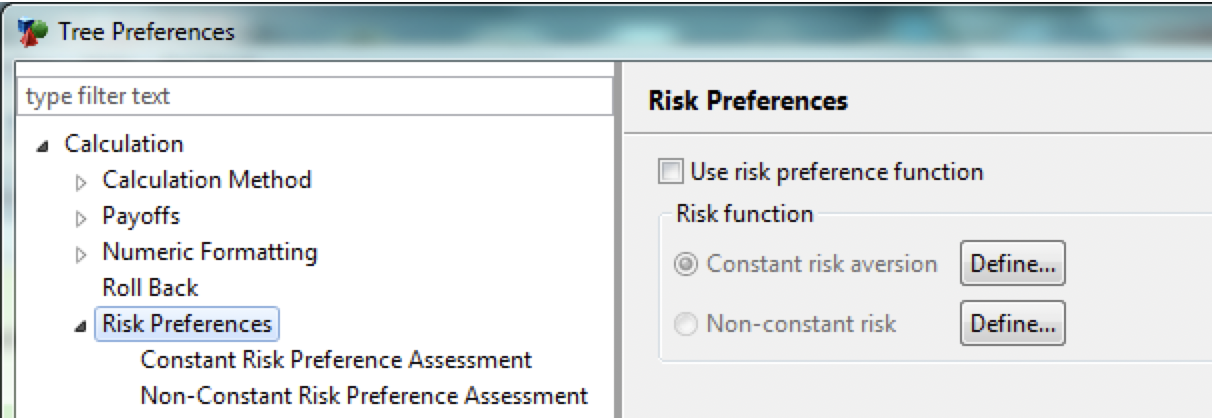Open Define for Constant risk aversion
Image resolution: width=1216 pixels, height=418 pixels.
(x=1013, y=264)
